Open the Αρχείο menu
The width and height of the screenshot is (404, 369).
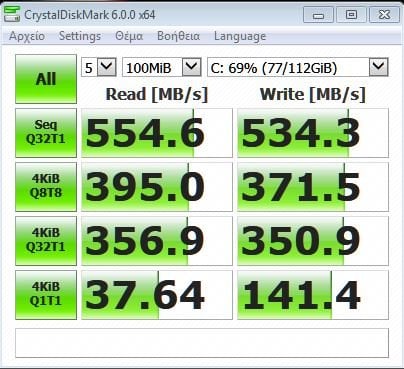[x=27, y=36]
